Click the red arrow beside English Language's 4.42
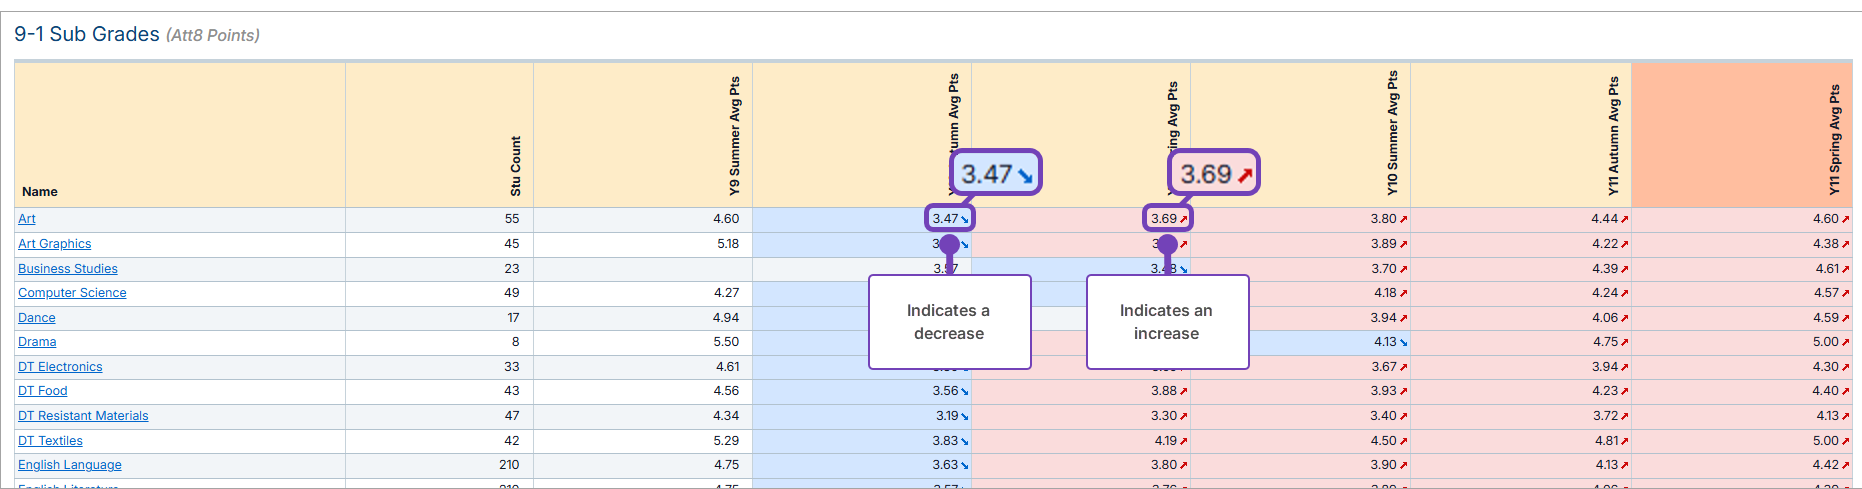1862x489 pixels. pos(1846,465)
